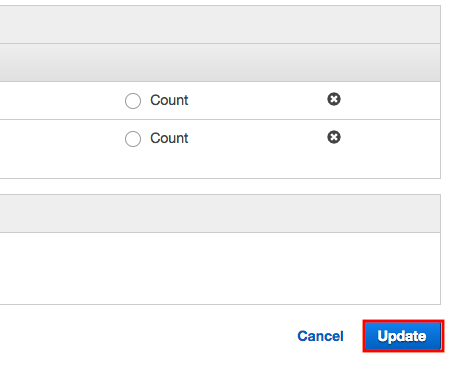
Task: Click the gradient column header row above Count rows
Action: (x=220, y=63)
